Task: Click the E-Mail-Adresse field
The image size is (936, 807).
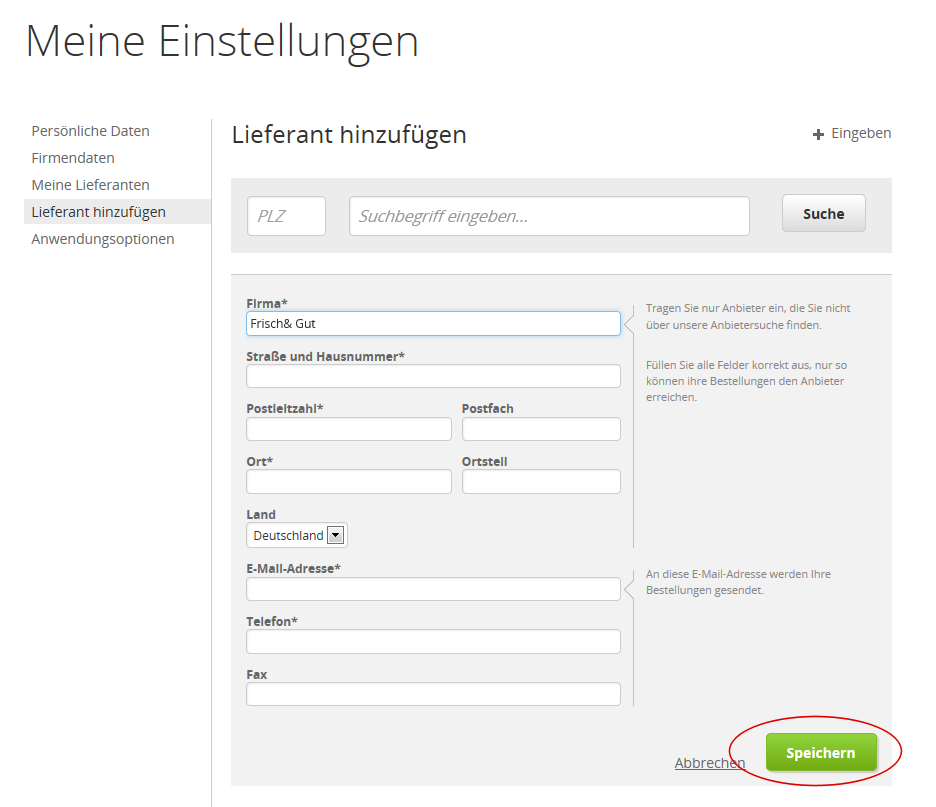Action: pyautogui.click(x=433, y=589)
